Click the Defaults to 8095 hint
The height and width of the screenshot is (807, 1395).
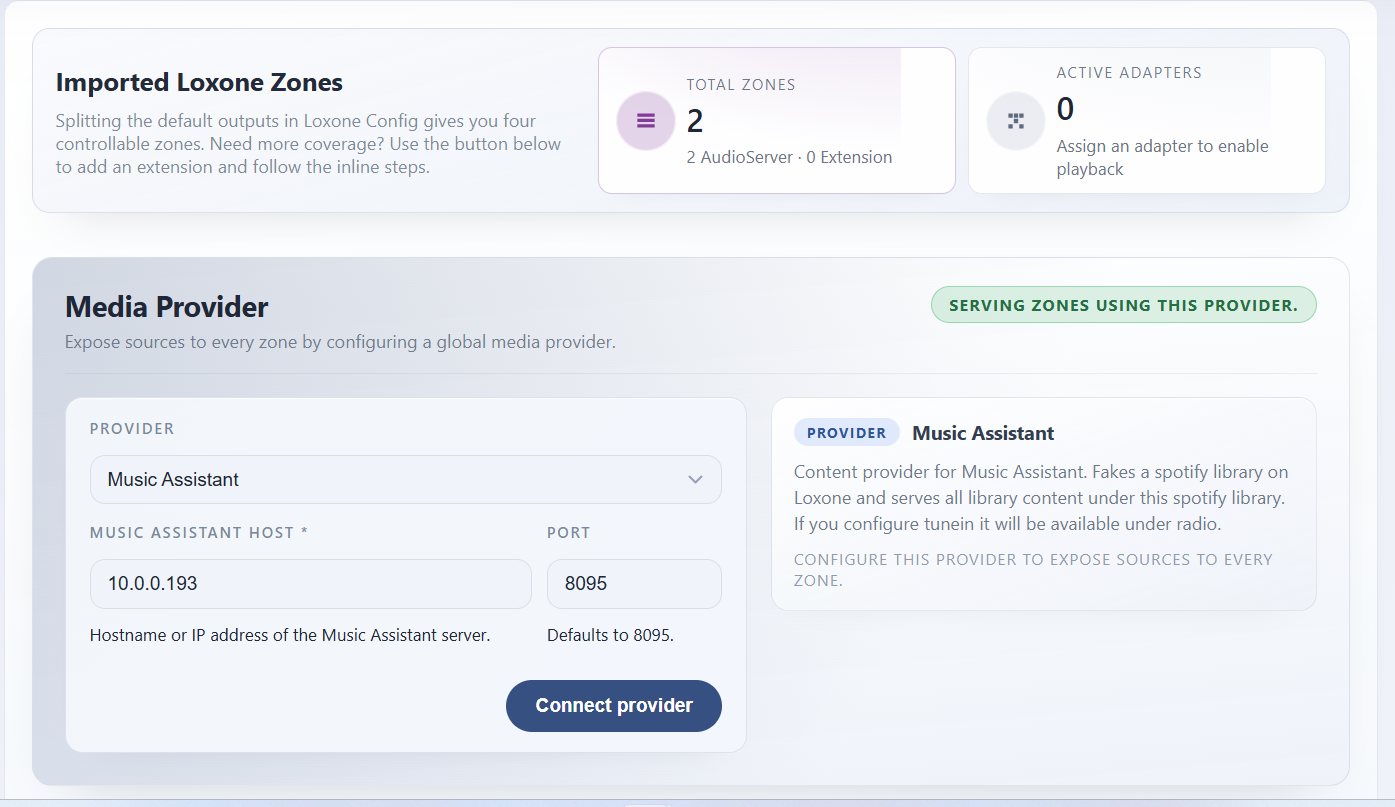pos(610,635)
